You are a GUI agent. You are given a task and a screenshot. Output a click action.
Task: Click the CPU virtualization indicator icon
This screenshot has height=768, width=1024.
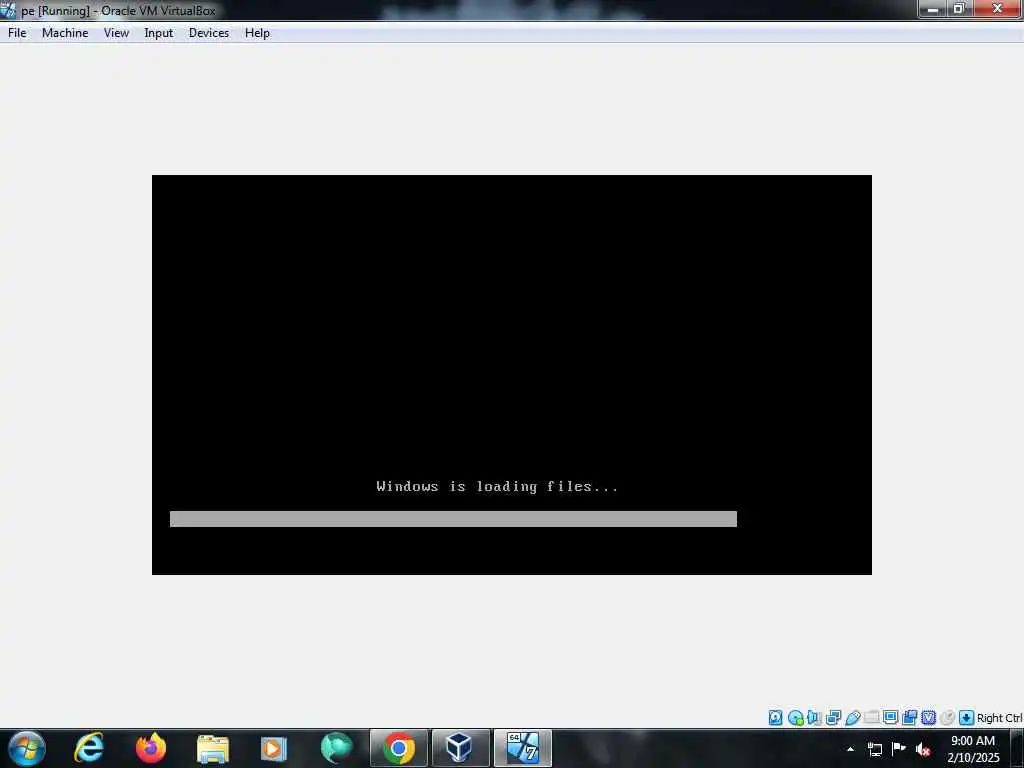tap(928, 718)
